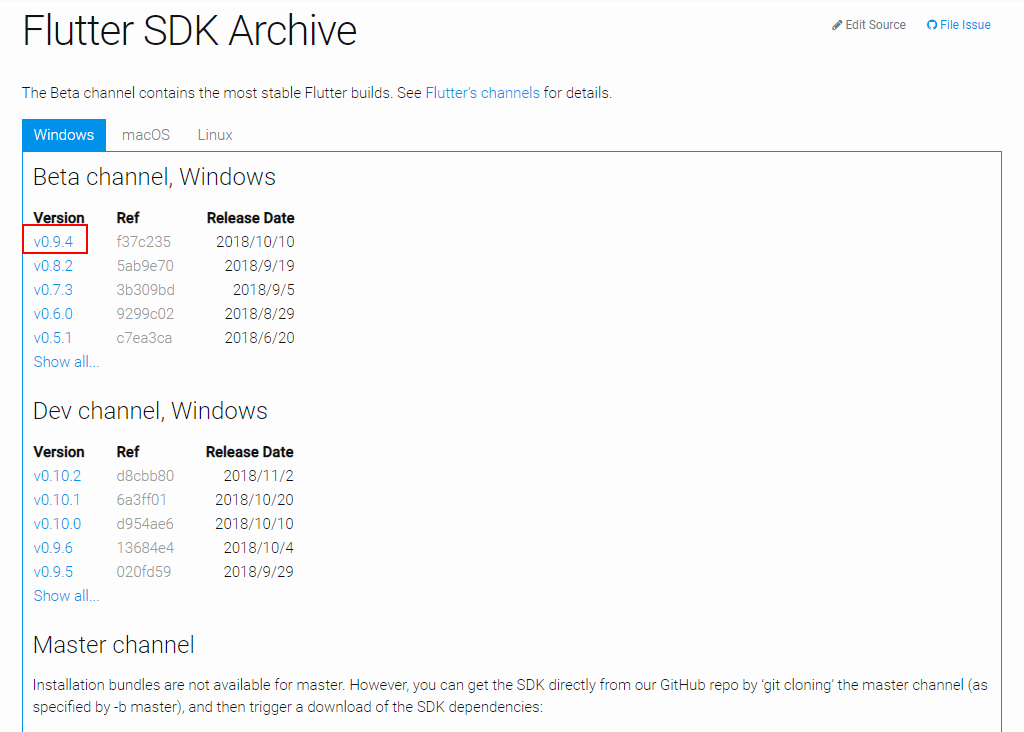This screenshot has height=732, width=1024.
Task: Select the Windows tab
Action: coord(64,135)
